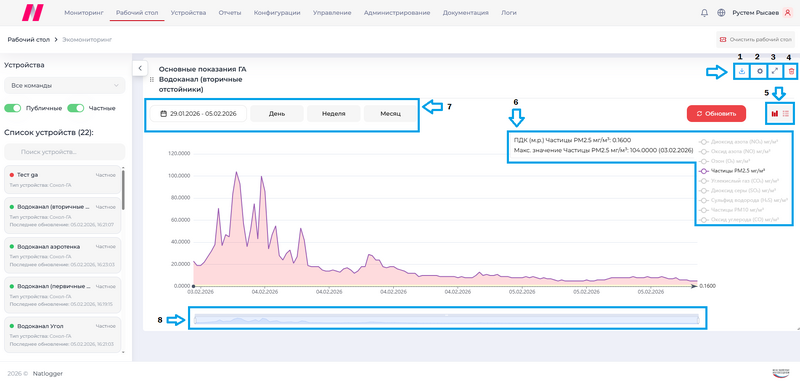Focus the Поиск устройств search field
Image resolution: width=800 pixels, height=384 pixels.
[64, 152]
